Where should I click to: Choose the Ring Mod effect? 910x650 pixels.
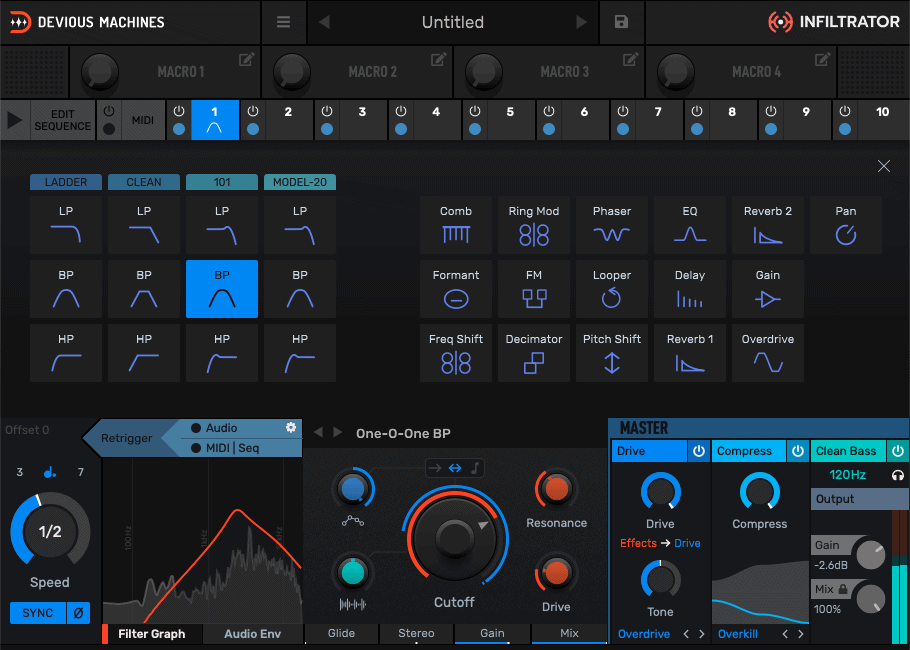(x=533, y=225)
